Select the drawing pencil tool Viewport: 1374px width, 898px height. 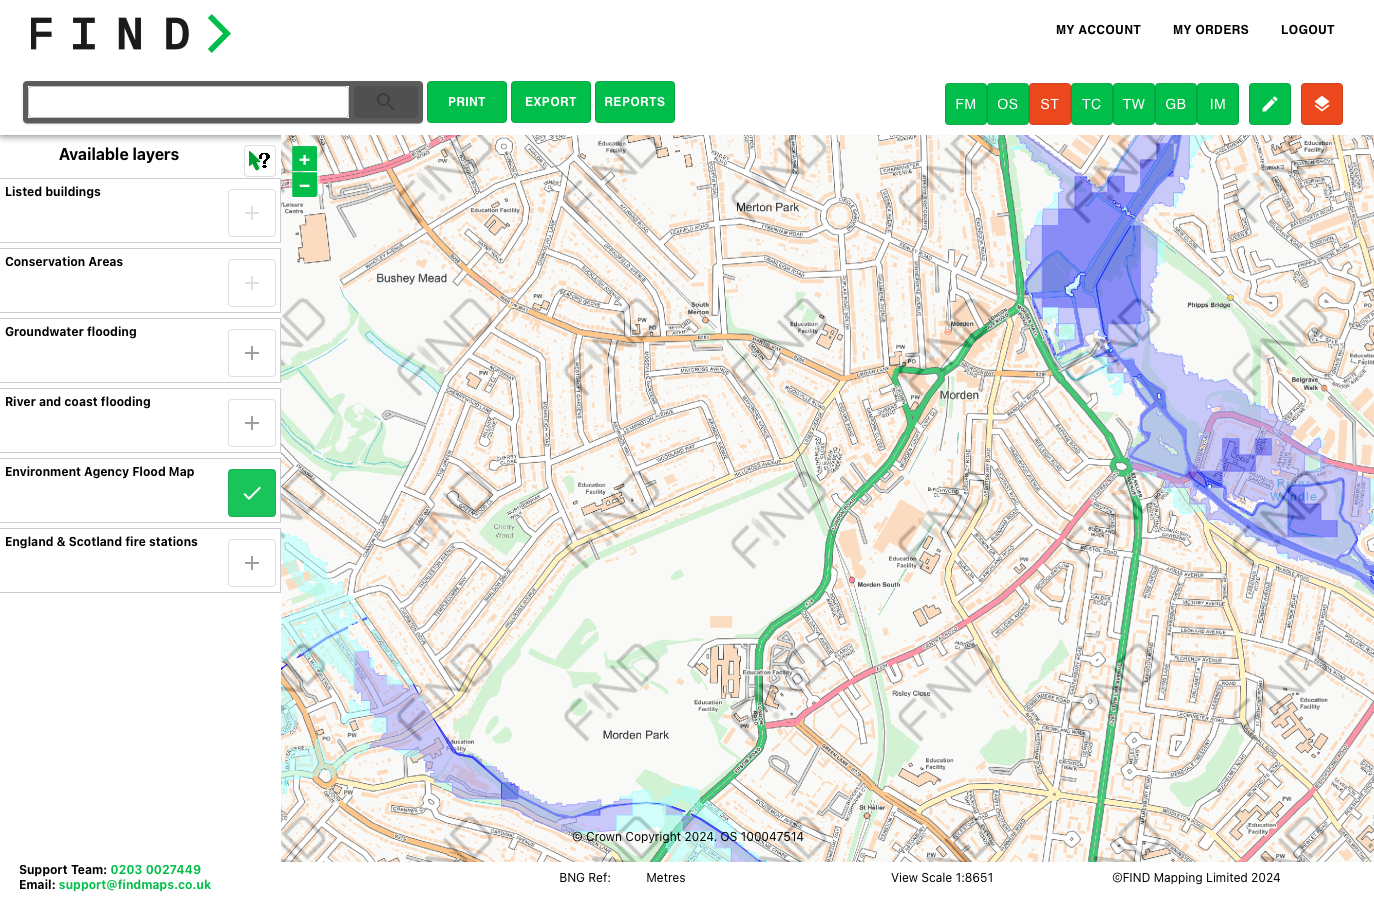point(1269,104)
